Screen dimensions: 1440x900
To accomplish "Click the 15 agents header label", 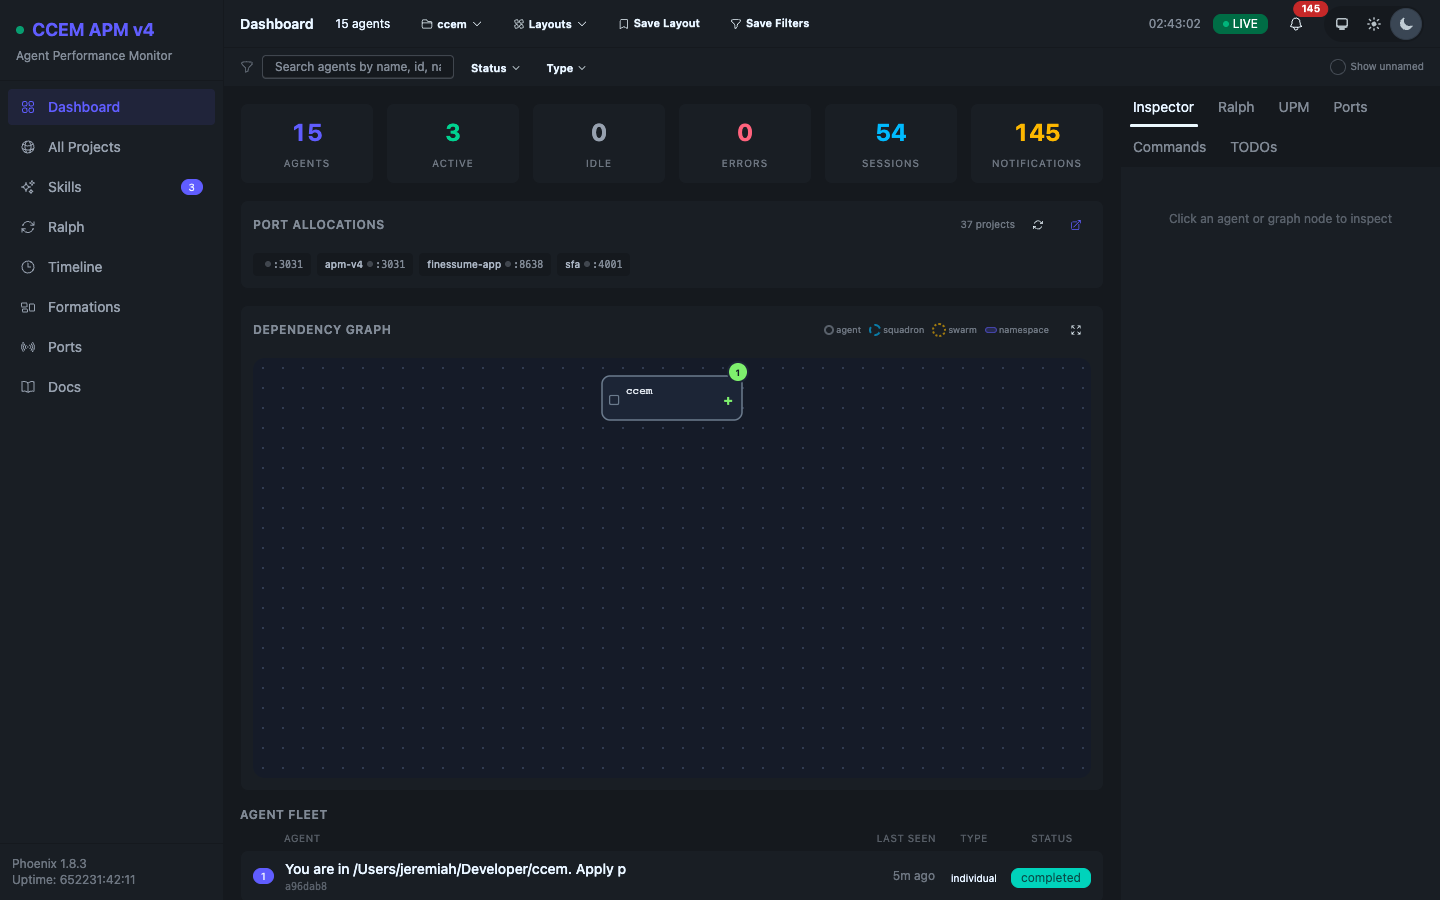I will [363, 24].
